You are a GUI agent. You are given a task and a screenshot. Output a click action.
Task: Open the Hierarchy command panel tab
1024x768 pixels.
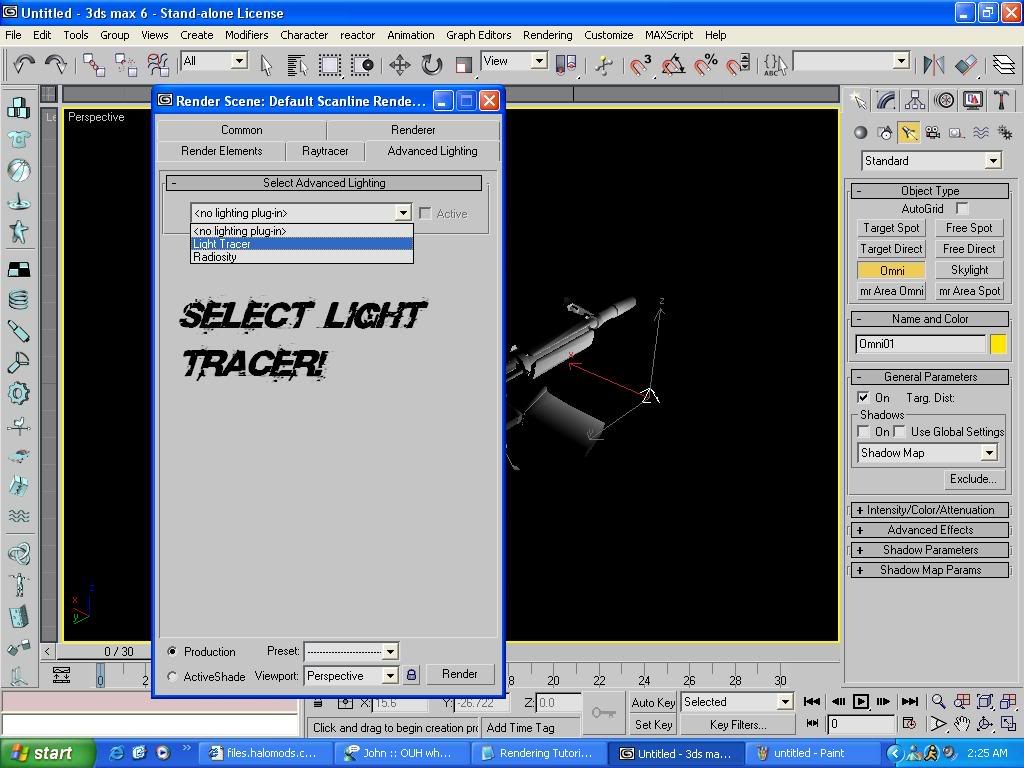pos(915,100)
